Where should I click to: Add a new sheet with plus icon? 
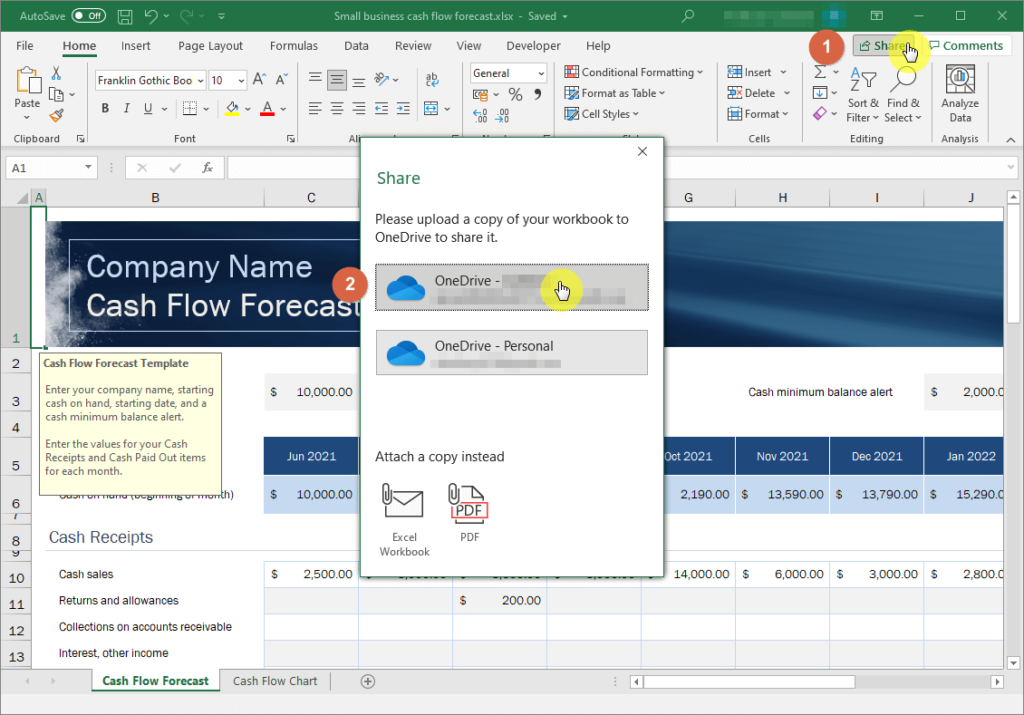pos(368,682)
